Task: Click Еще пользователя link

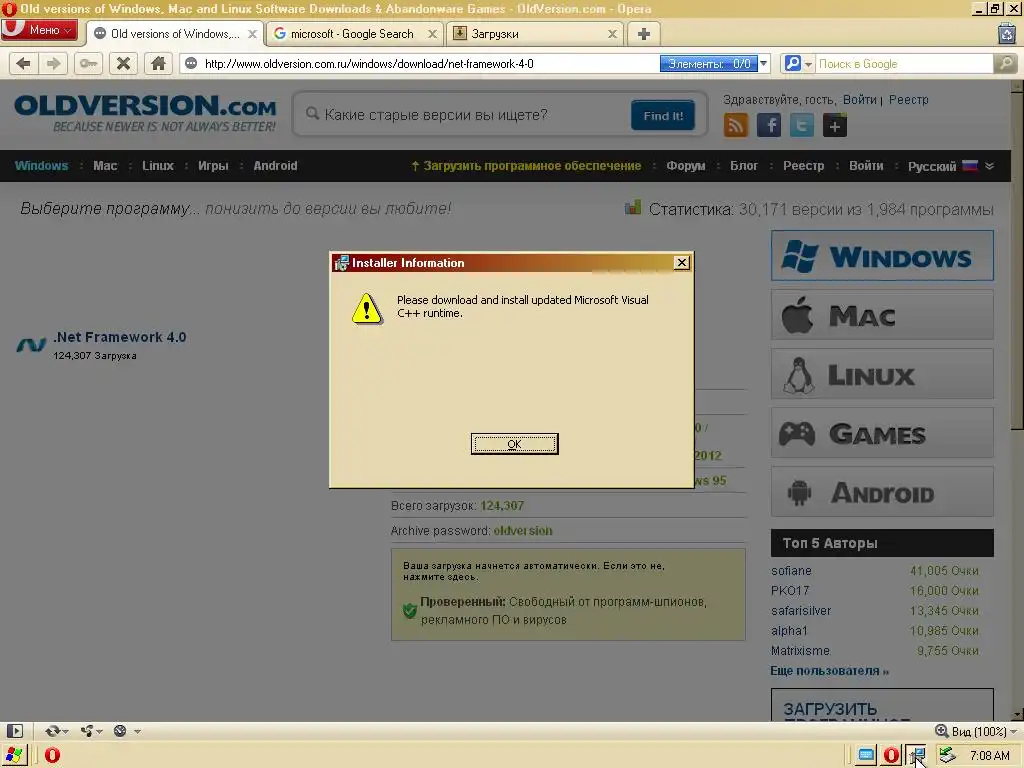Action: tap(829, 671)
